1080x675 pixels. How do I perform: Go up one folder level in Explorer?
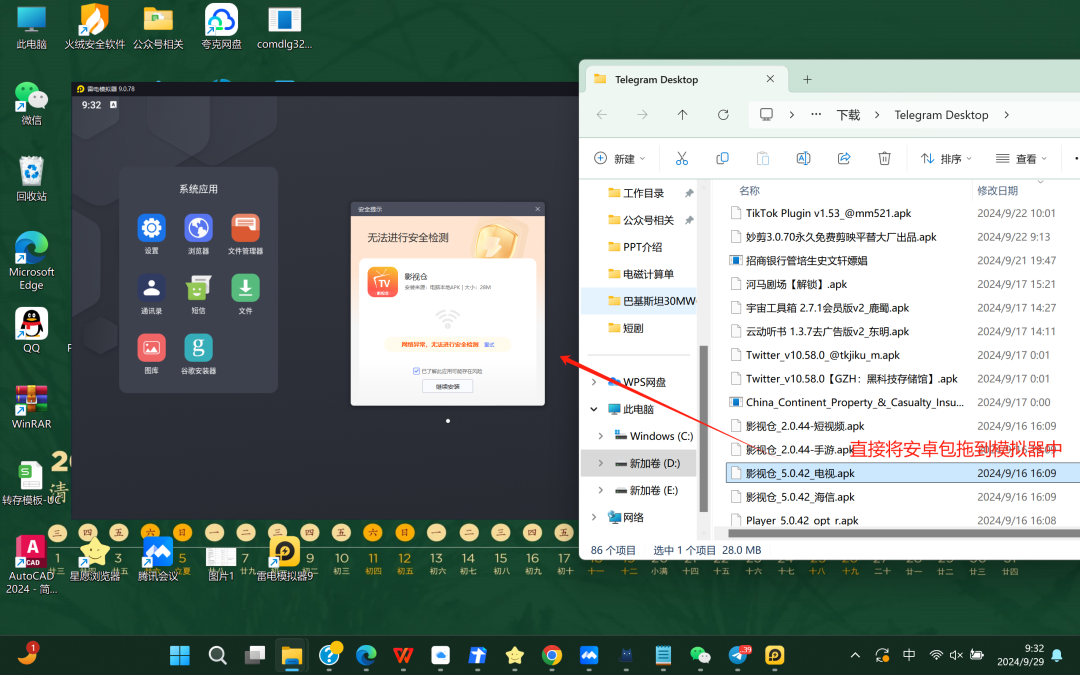point(683,115)
